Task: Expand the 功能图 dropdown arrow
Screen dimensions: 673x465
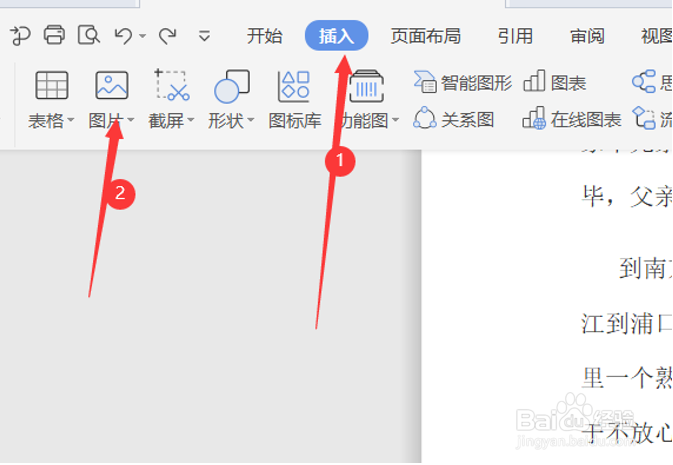Action: [396, 120]
